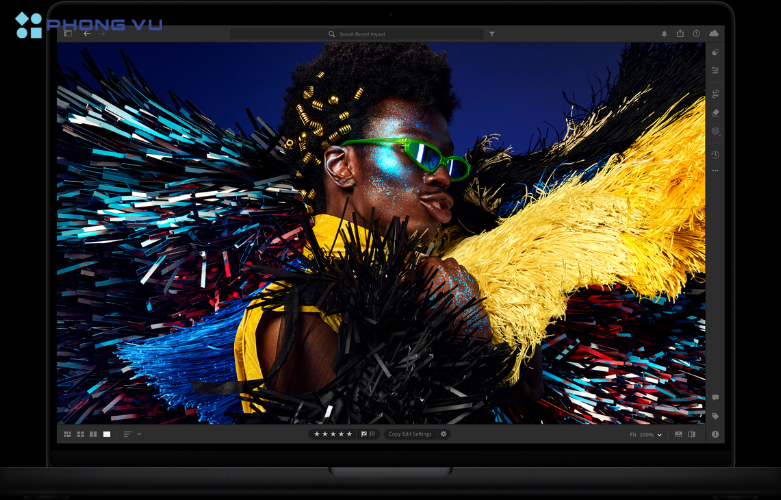Select the Healing Brush tool
The height and width of the screenshot is (500, 781).
click(x=715, y=113)
